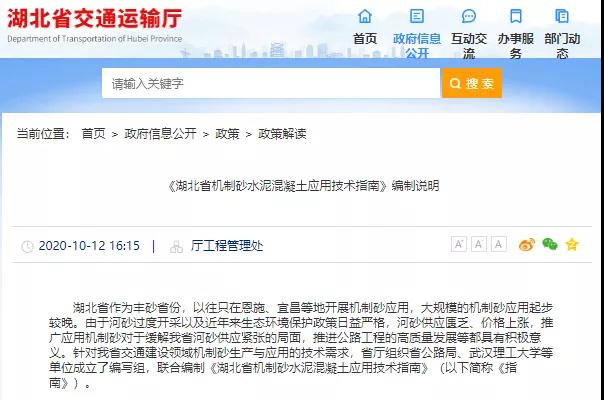The width and height of the screenshot is (604, 400).
Task: Click the orange 搜索 search button
Action: tap(471, 83)
